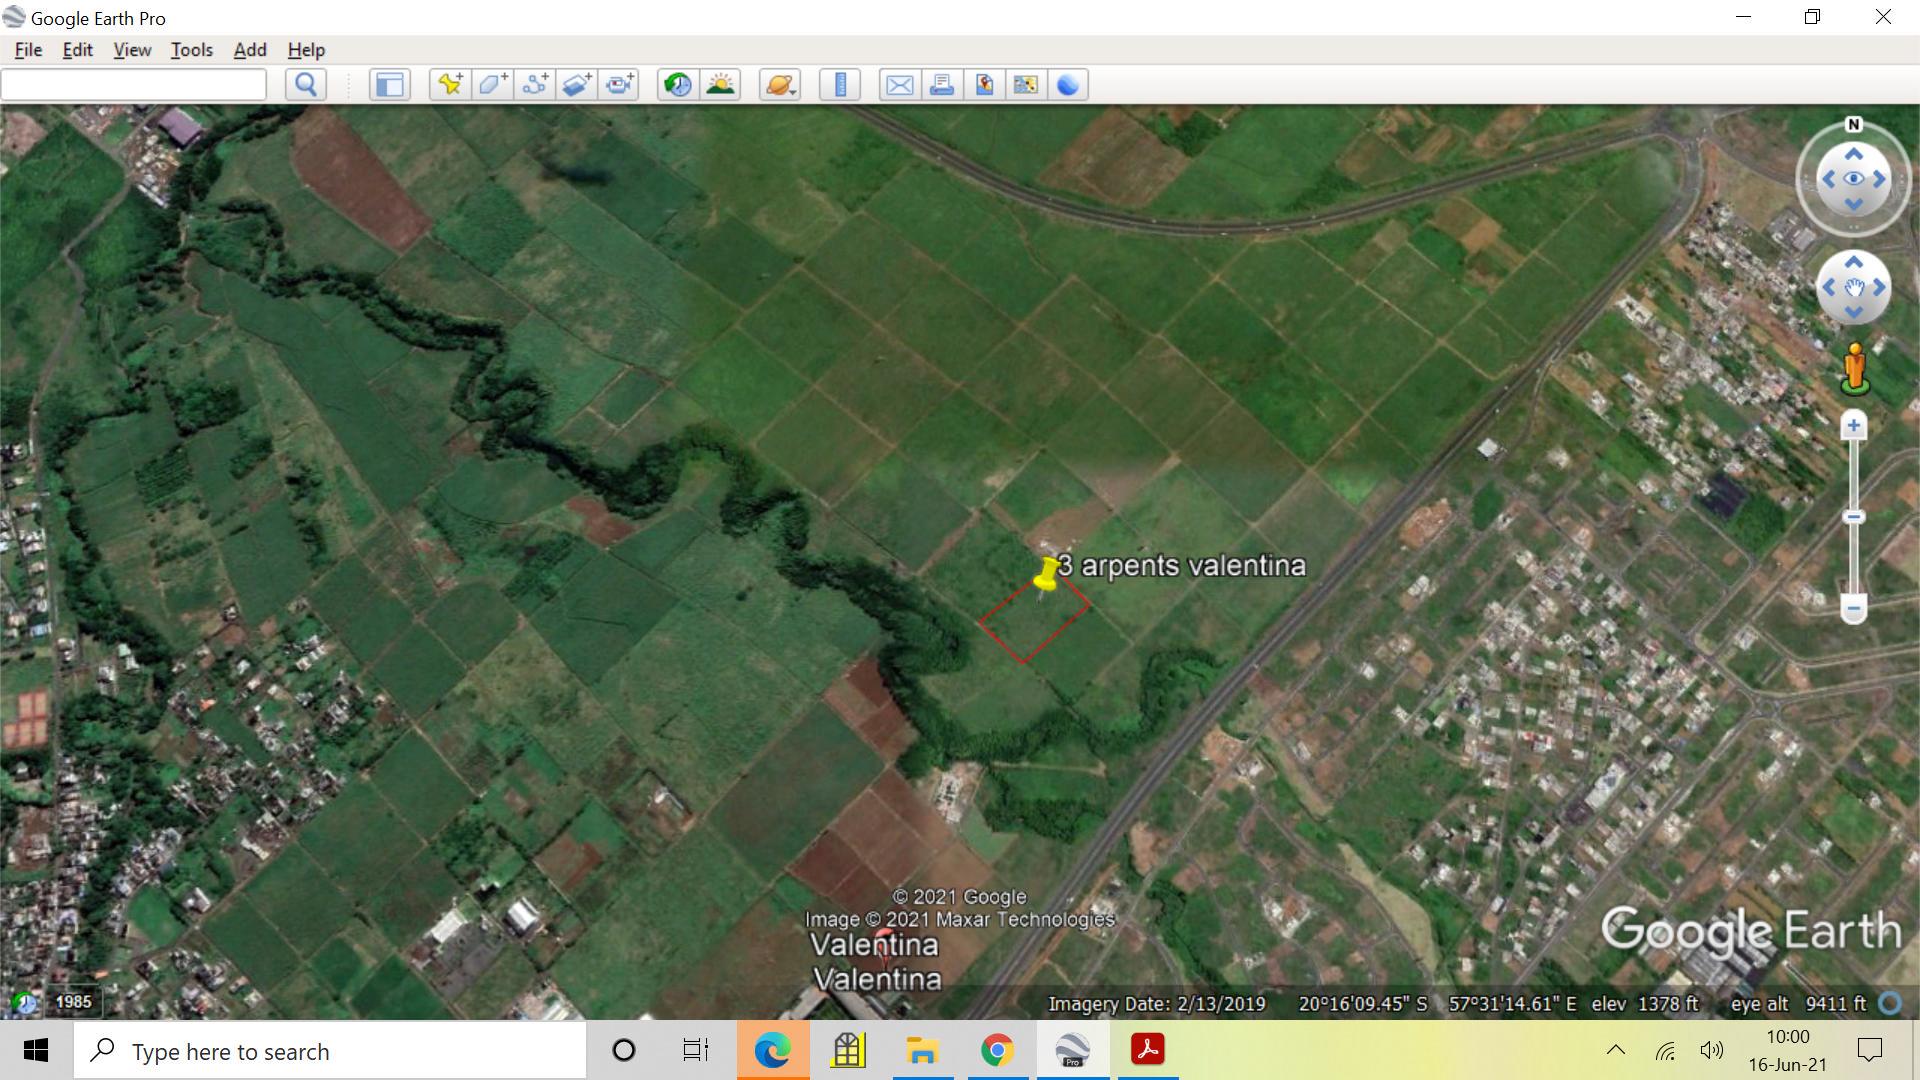
Task: Select the Add Path tool
Action: (x=534, y=85)
